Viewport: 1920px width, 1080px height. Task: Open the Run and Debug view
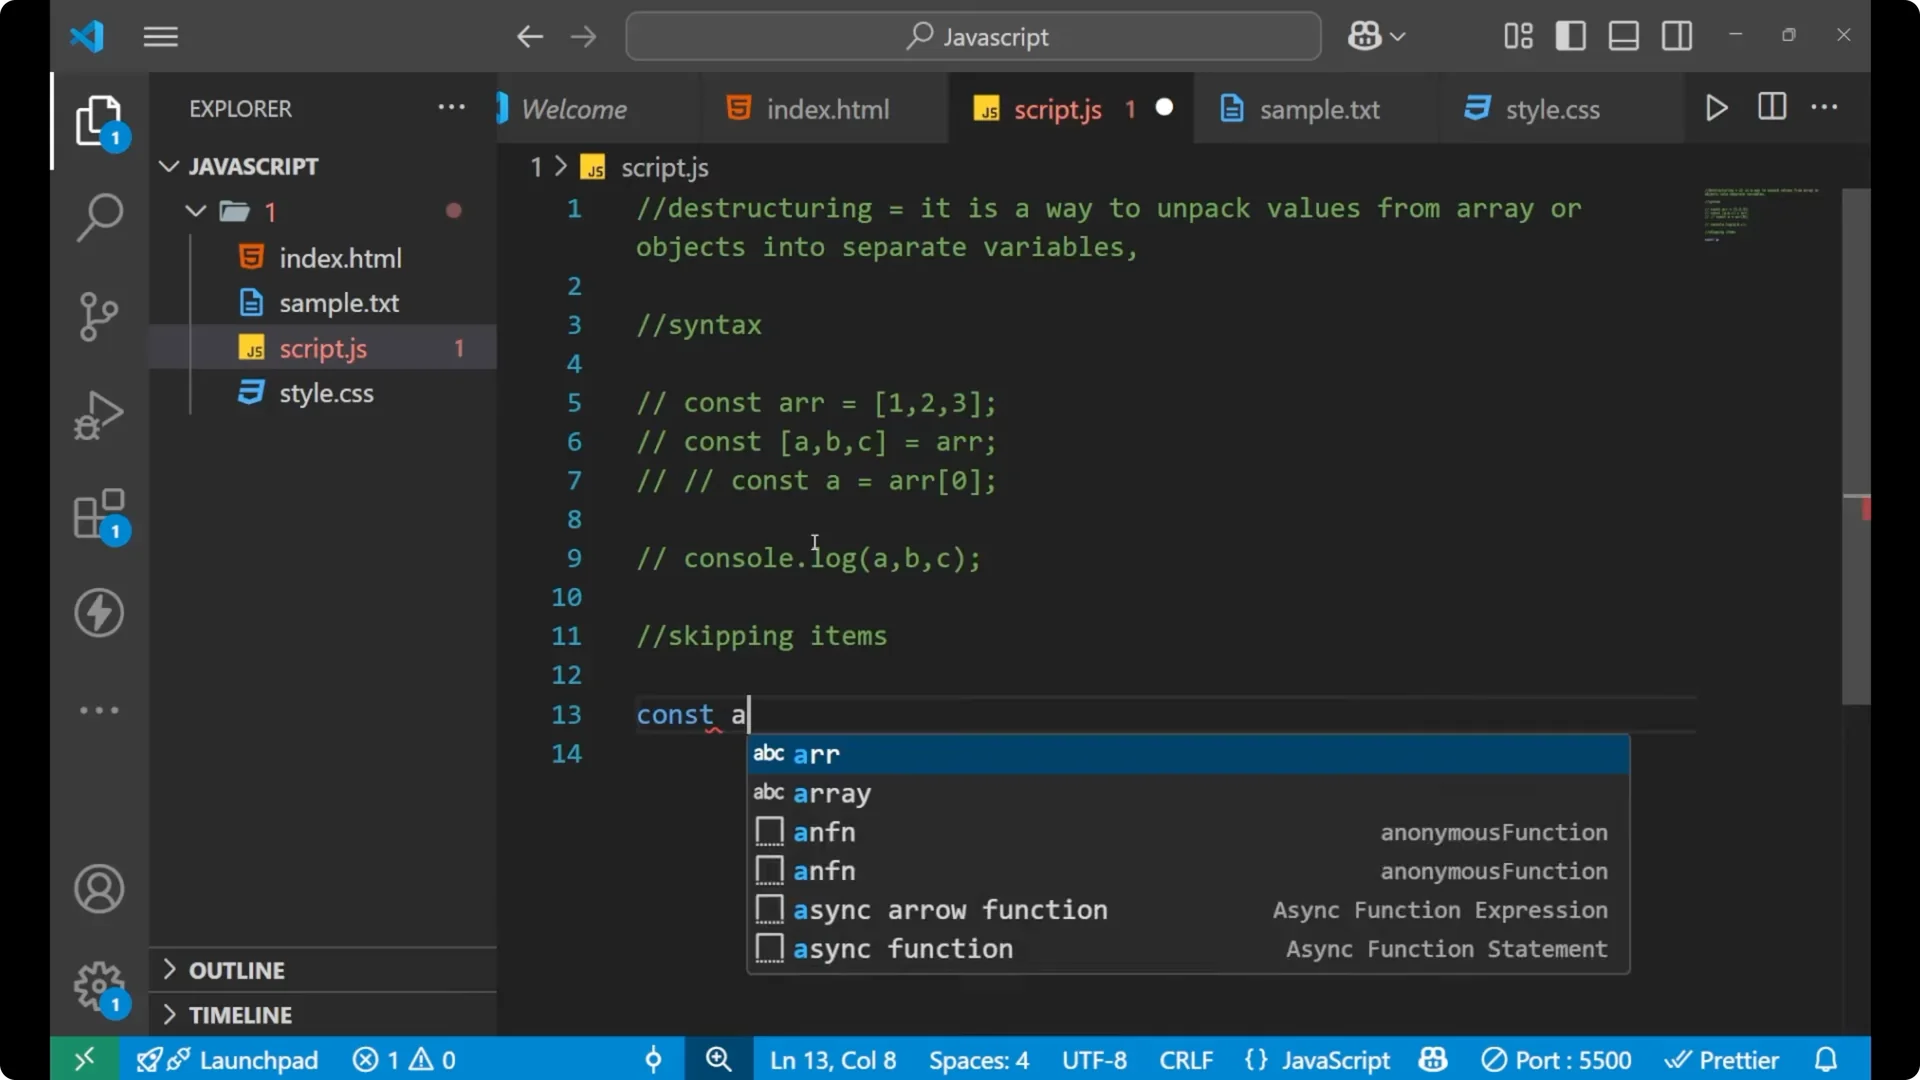click(x=98, y=414)
